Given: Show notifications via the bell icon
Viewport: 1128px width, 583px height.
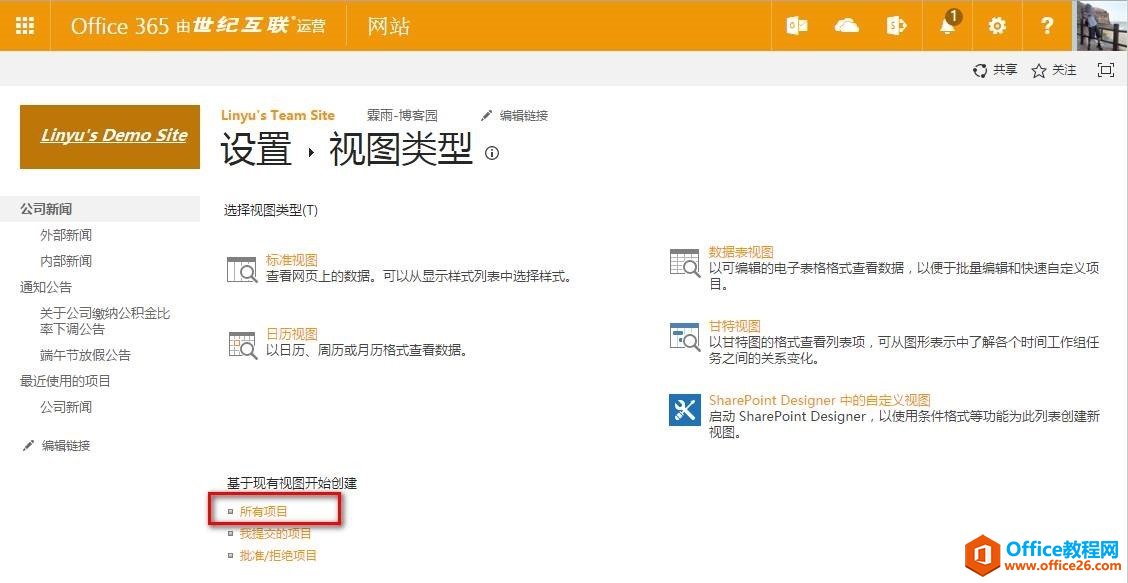Looking at the screenshot, I should (947, 26).
